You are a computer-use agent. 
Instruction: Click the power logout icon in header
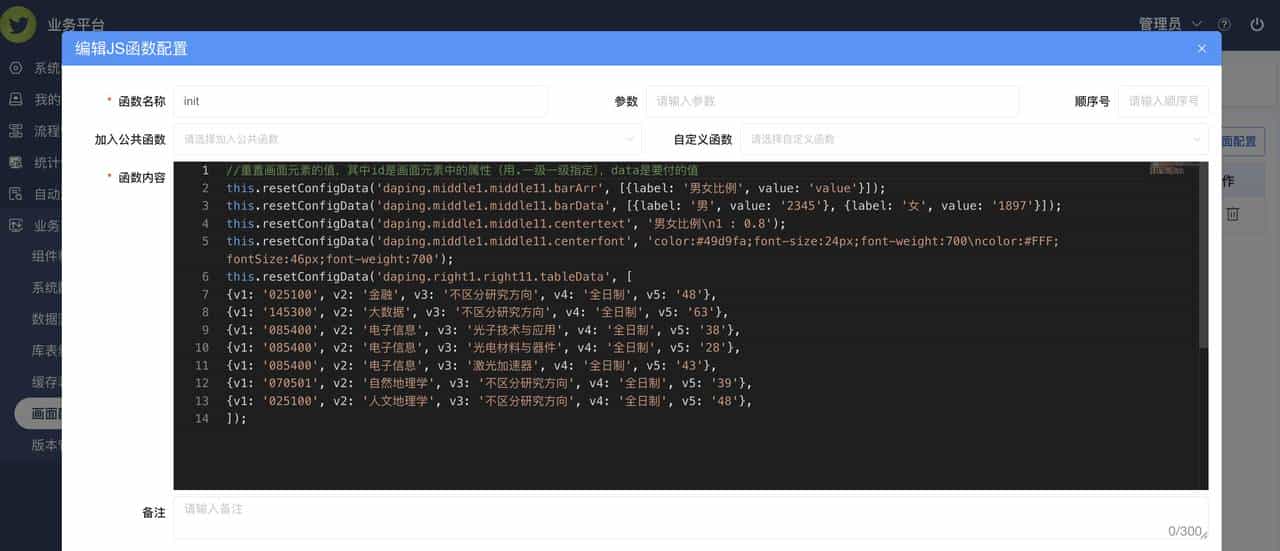(1258, 24)
